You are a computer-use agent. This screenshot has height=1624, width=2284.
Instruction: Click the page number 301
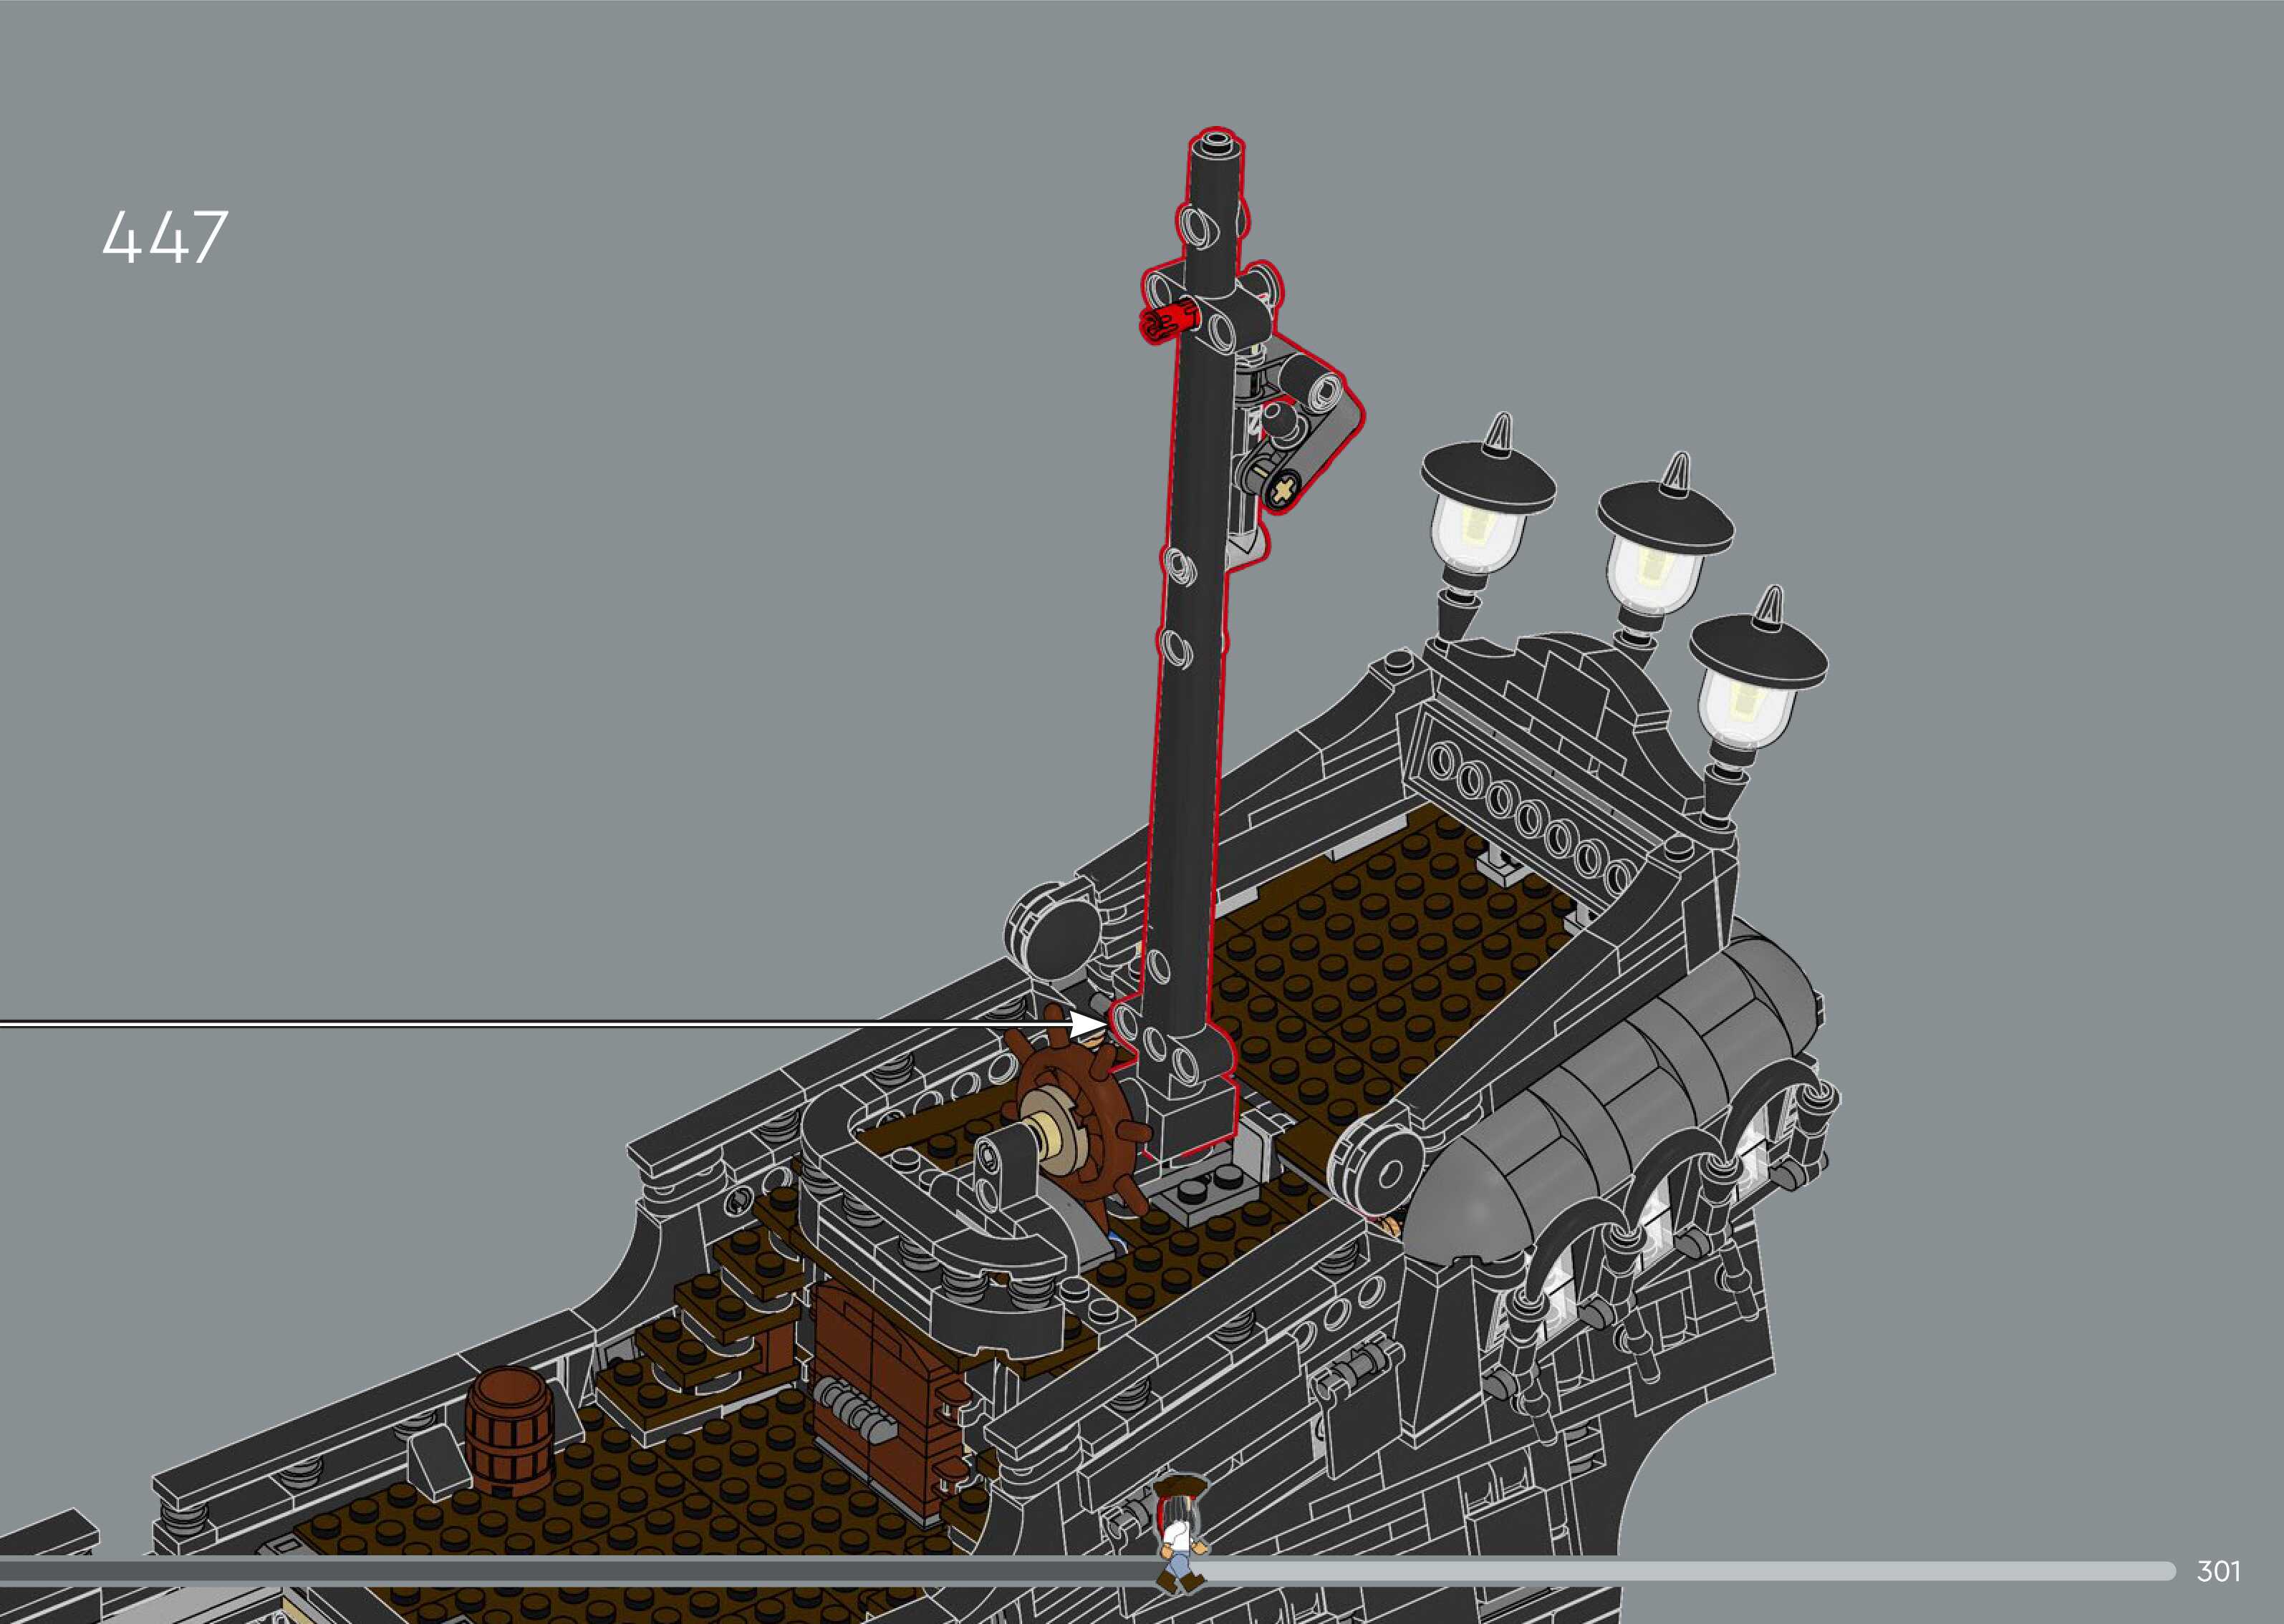2217,1570
